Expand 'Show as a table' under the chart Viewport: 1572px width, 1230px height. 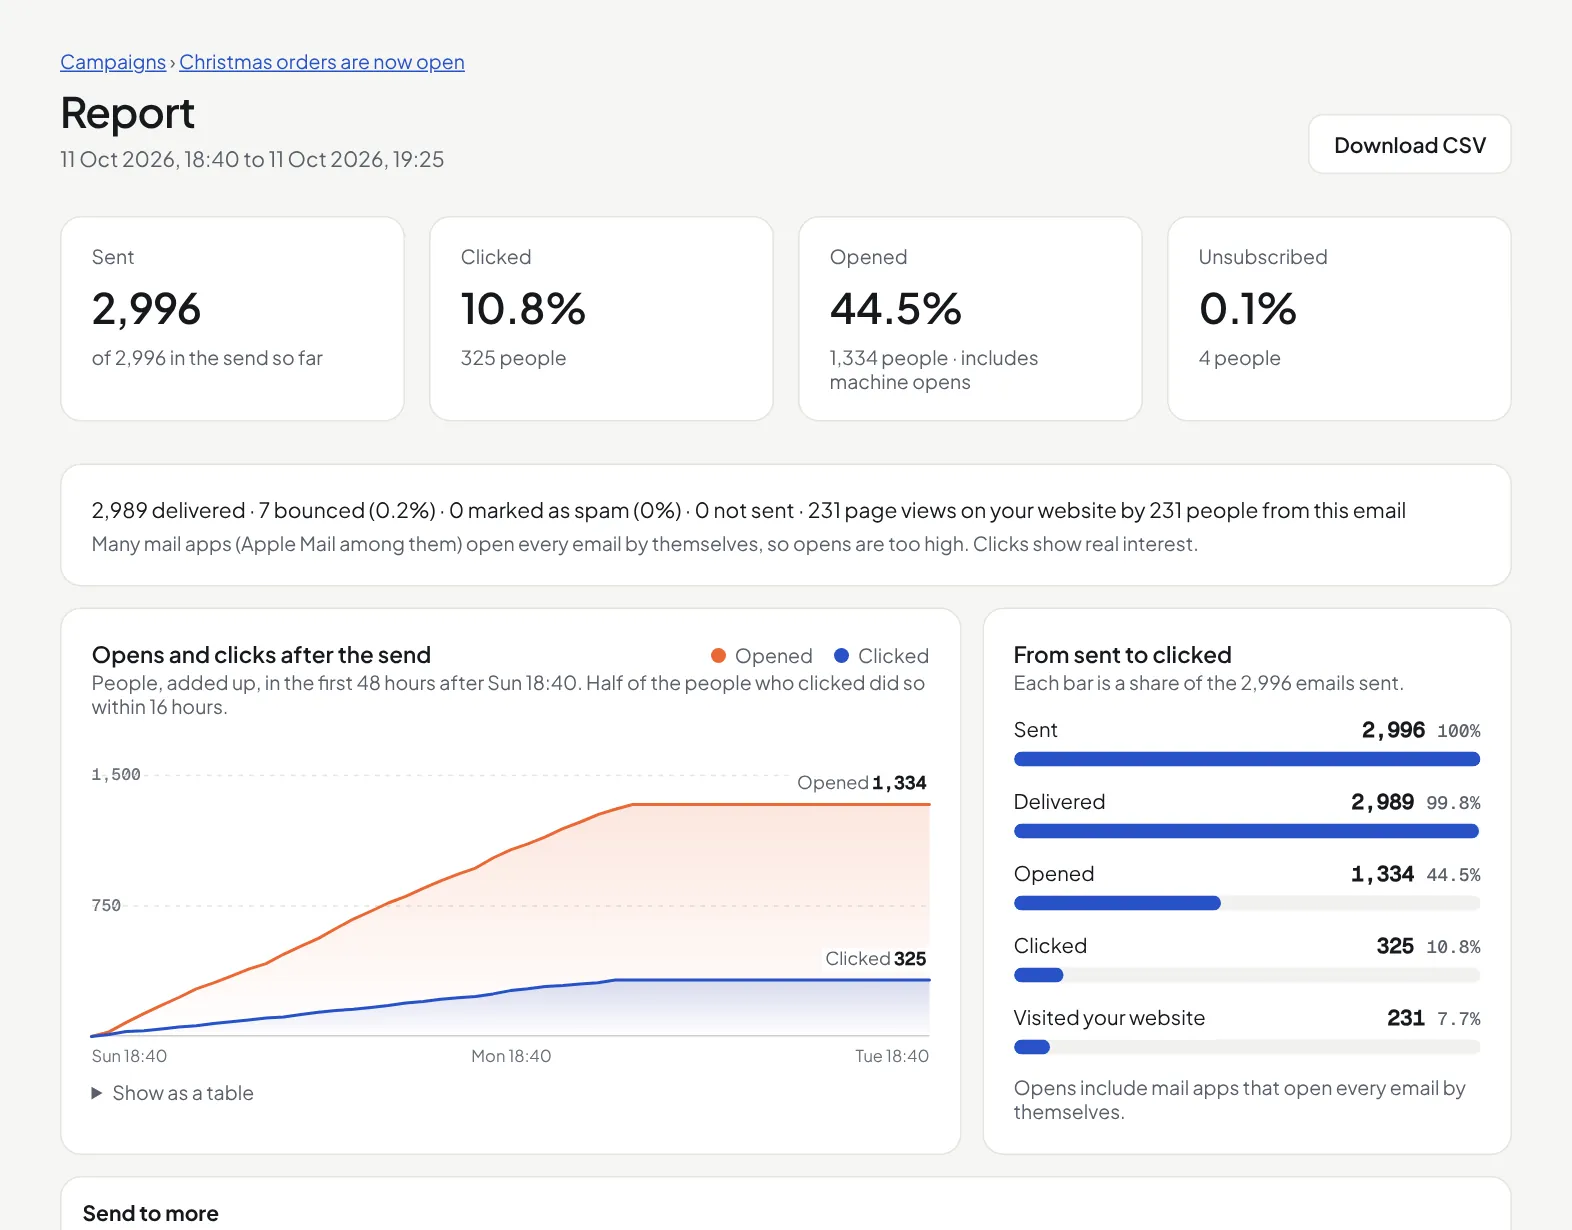pyautogui.click(x=173, y=1093)
